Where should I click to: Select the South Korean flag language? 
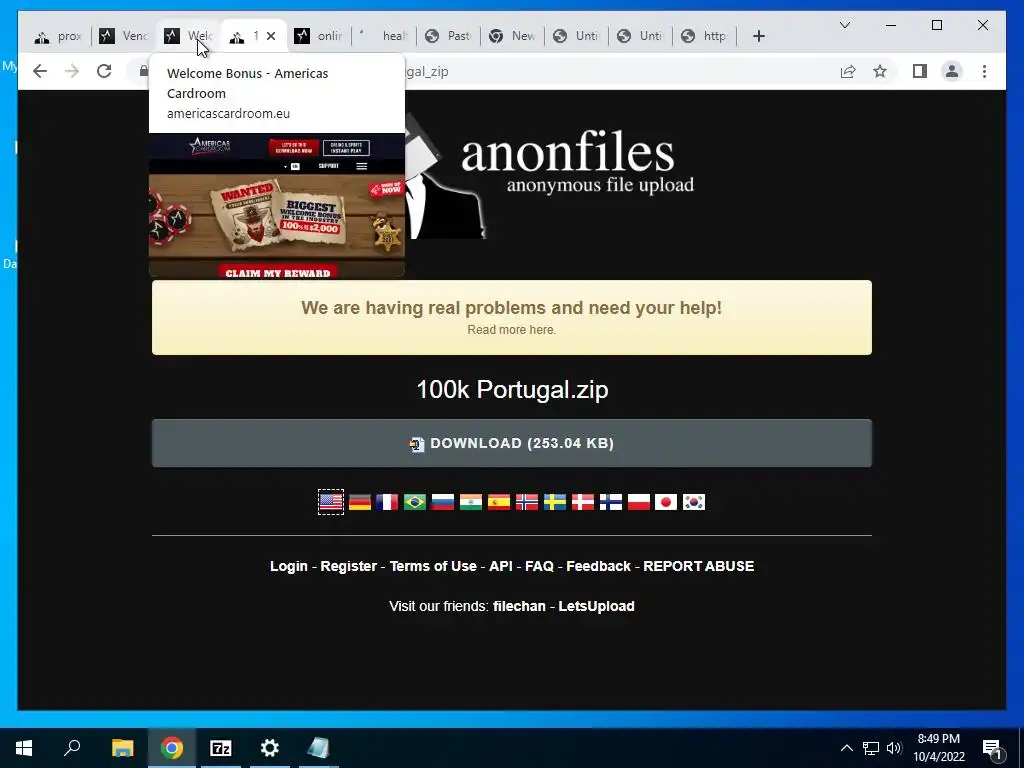coord(694,502)
